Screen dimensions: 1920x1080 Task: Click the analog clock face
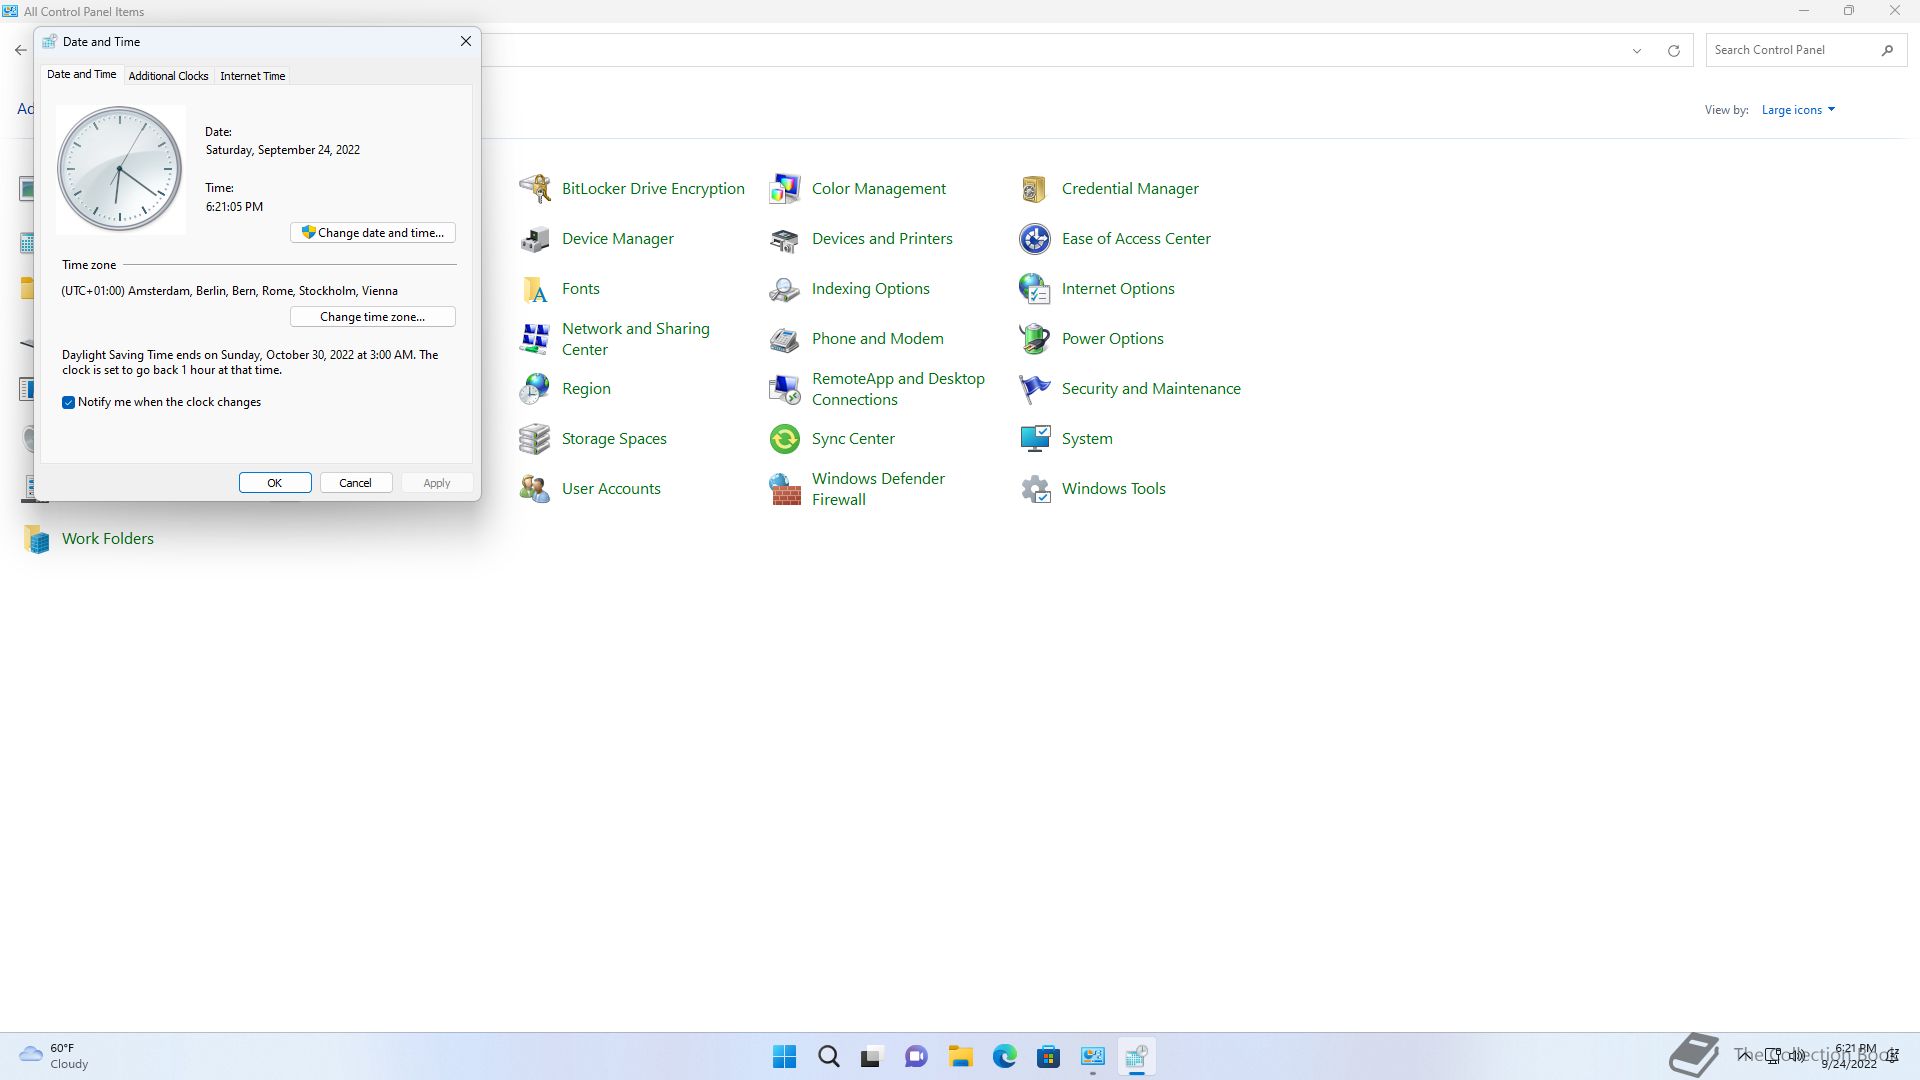[120, 169]
